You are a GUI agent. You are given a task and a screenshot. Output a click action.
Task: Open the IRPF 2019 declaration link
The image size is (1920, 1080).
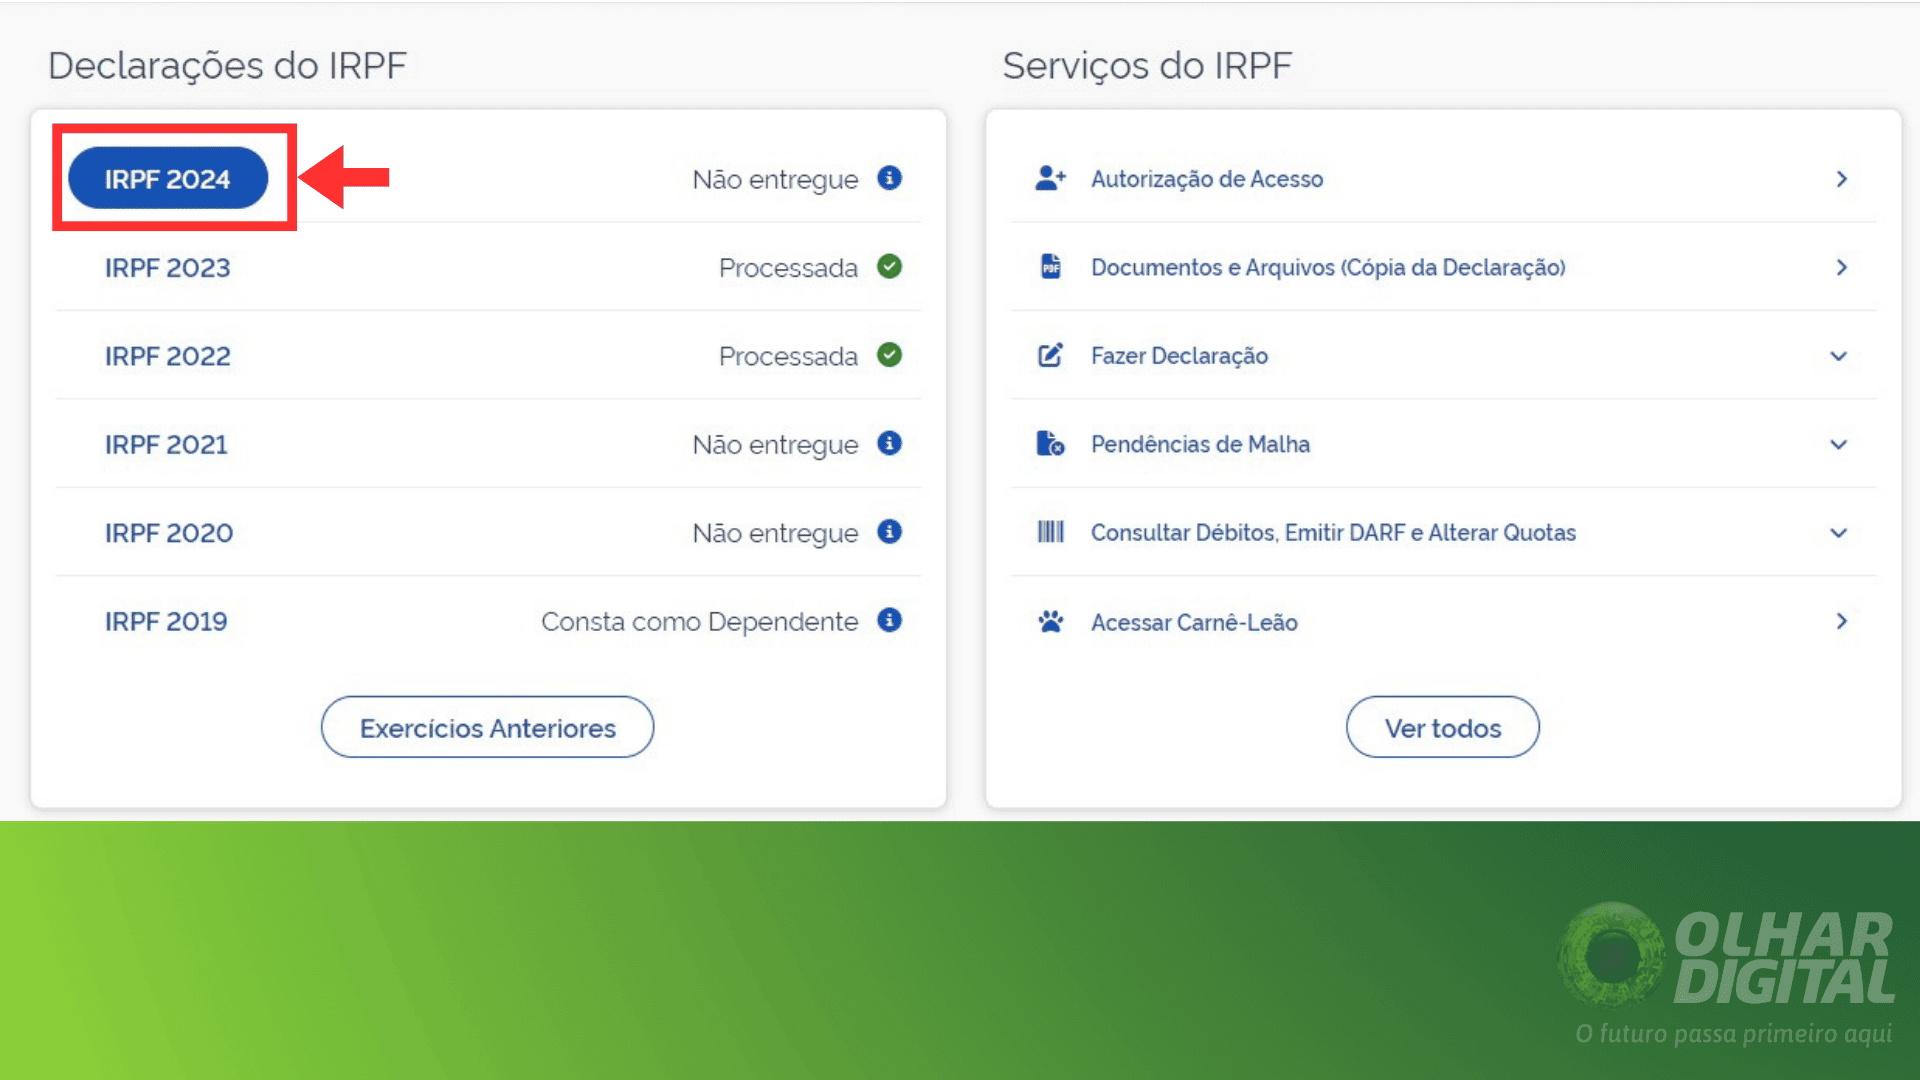click(166, 621)
